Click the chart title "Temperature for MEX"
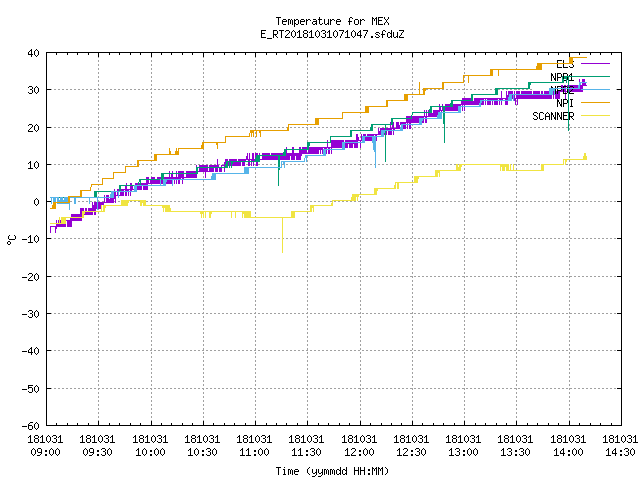This screenshot has width=640, height=480. (332, 21)
